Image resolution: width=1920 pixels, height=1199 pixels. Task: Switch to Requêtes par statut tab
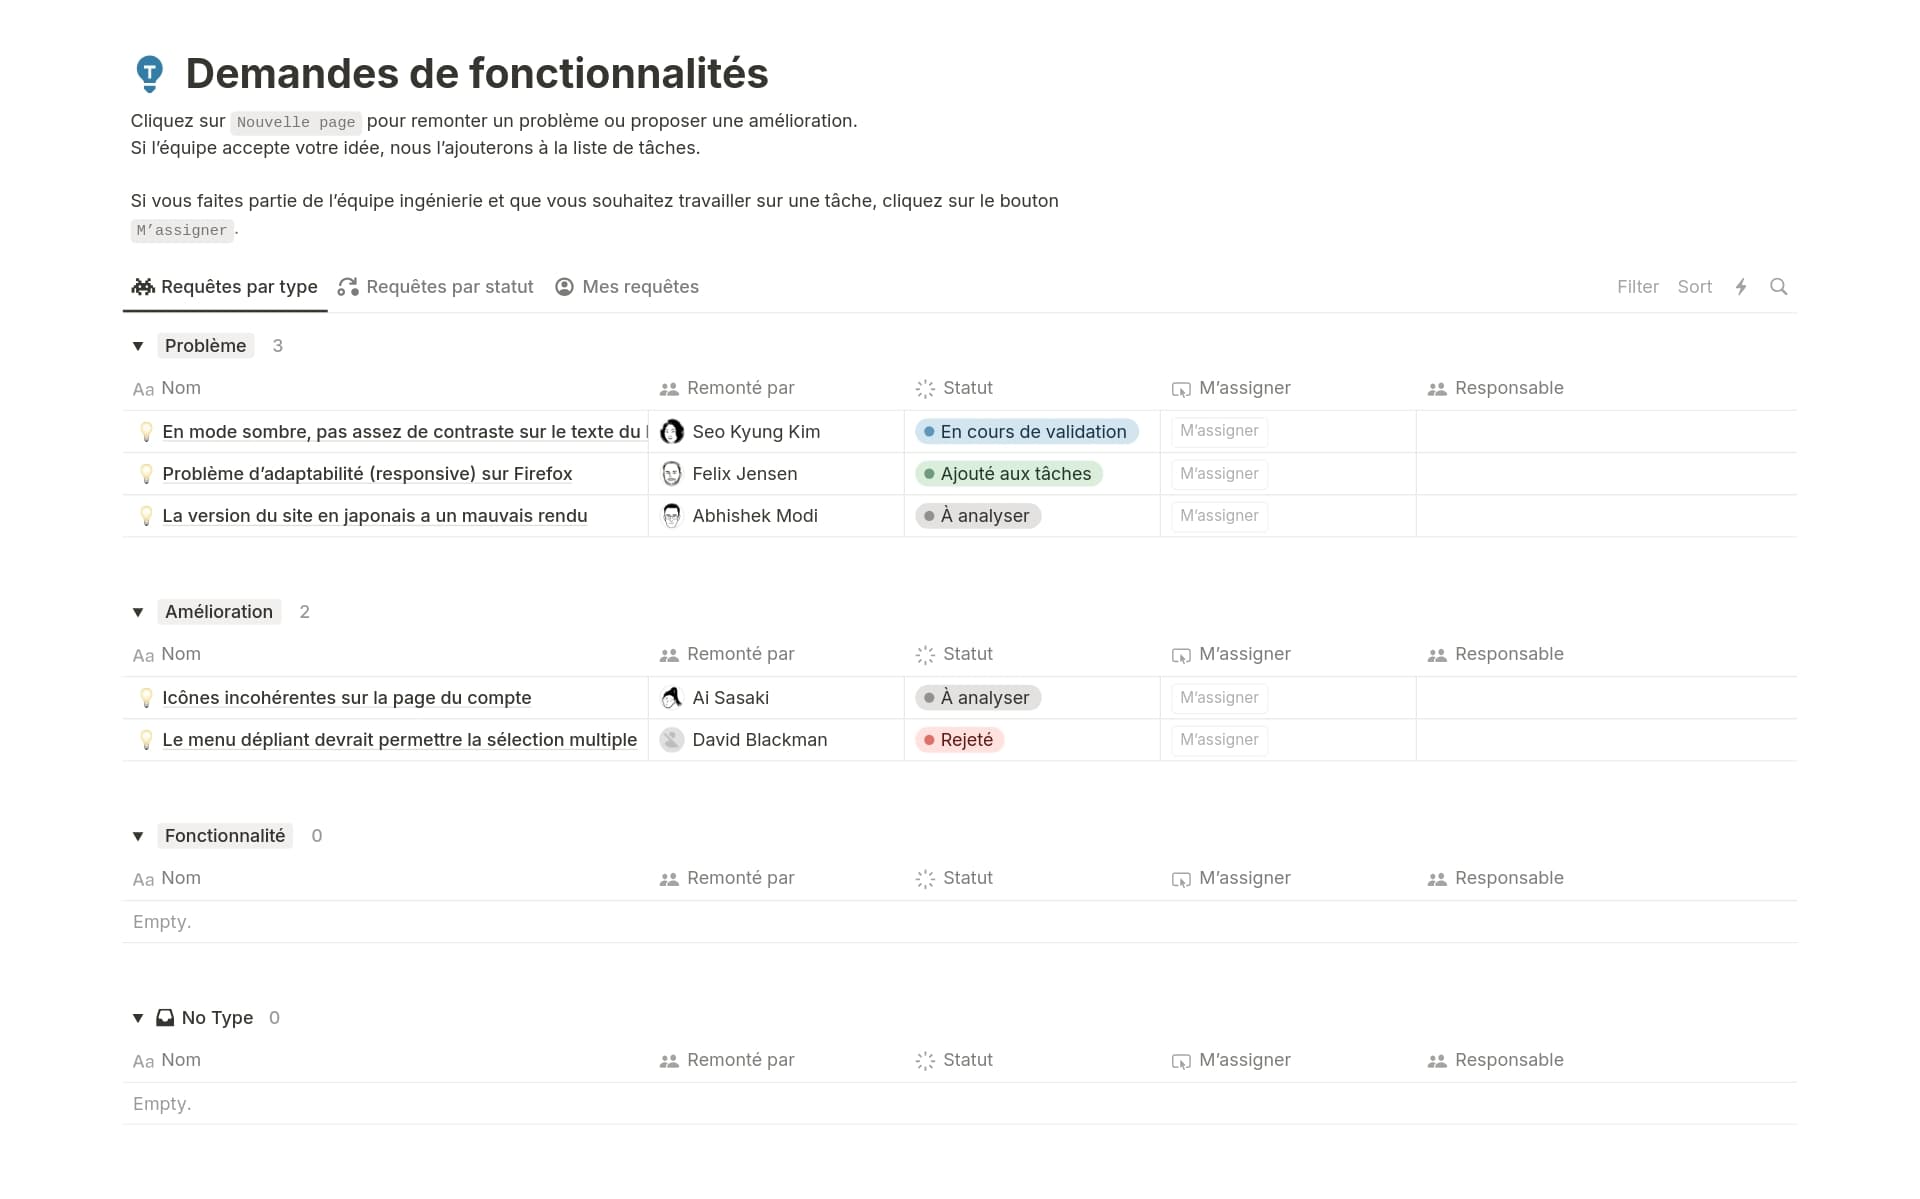(436, 287)
